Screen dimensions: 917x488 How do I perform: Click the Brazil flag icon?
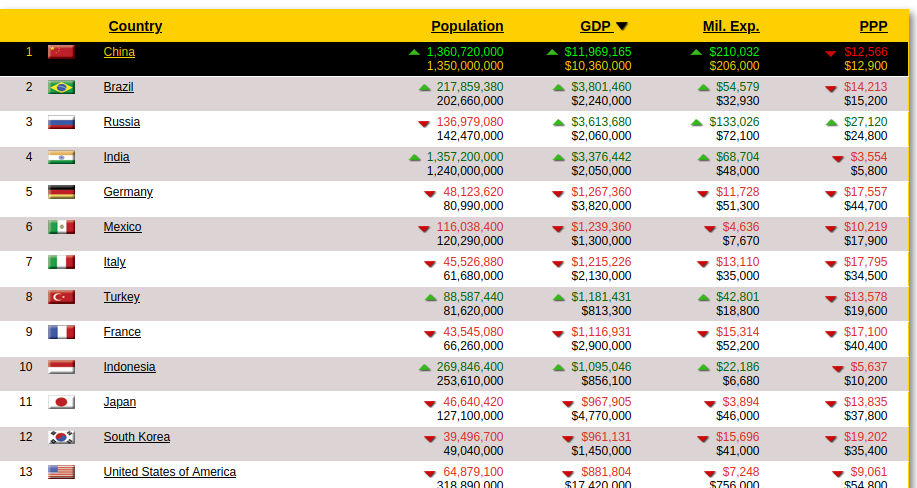[61, 87]
